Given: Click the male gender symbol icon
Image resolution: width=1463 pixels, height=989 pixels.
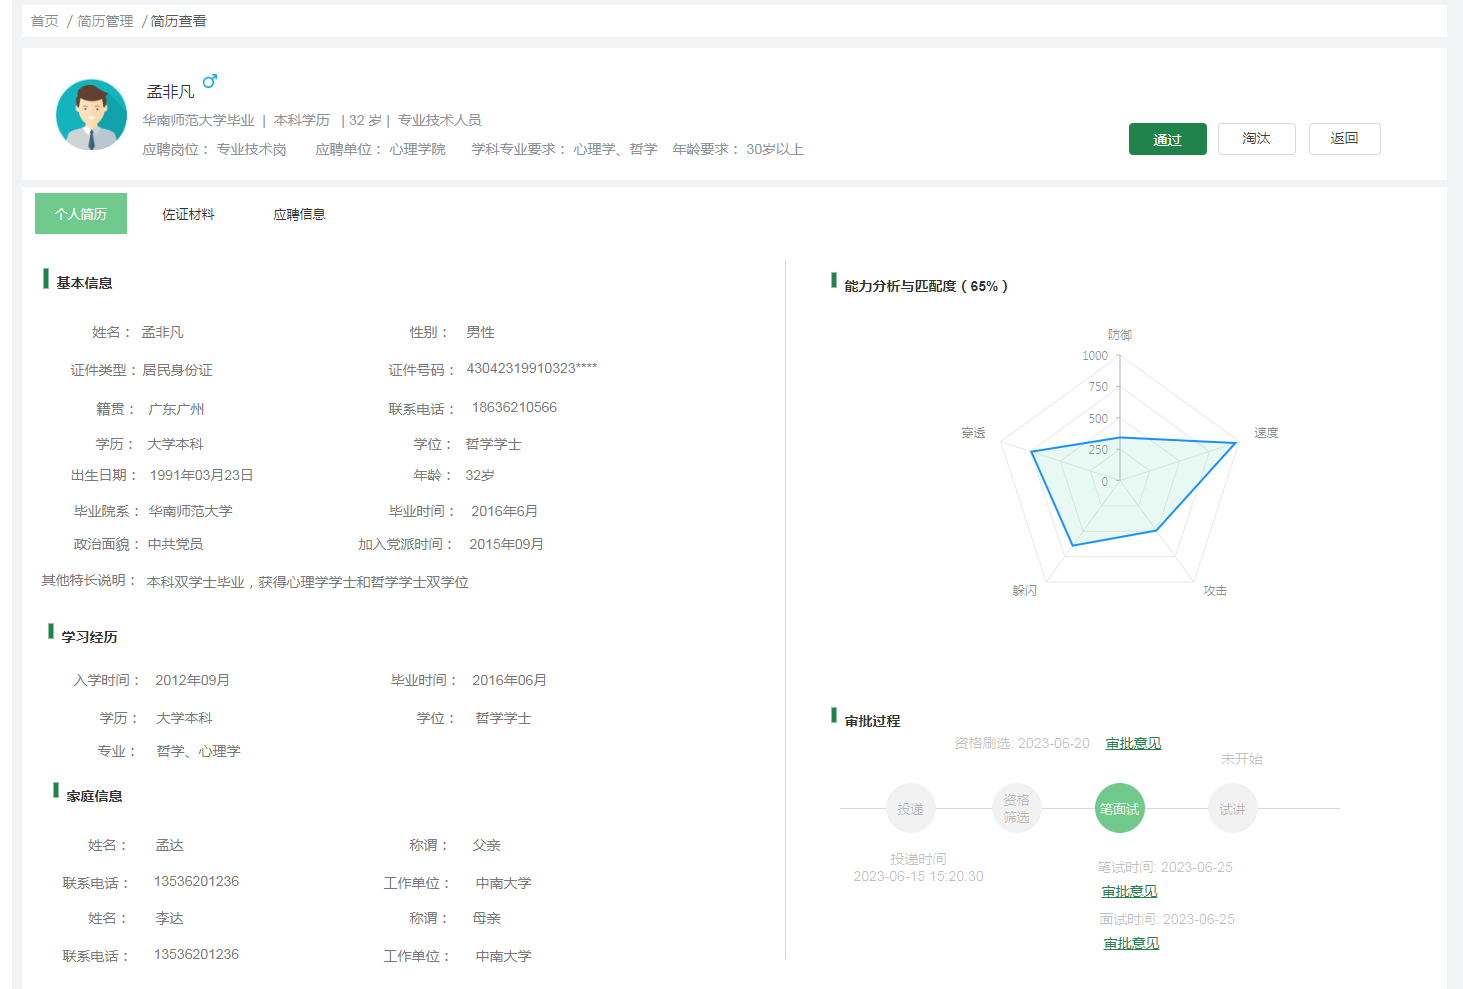Looking at the screenshot, I should (210, 81).
